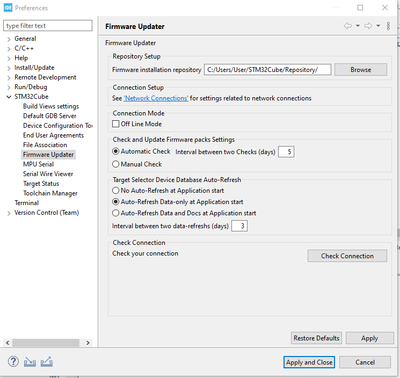The width and height of the screenshot is (400, 378).
Task: Click the horizontal scrollbar under the tree
Action: 48,343
